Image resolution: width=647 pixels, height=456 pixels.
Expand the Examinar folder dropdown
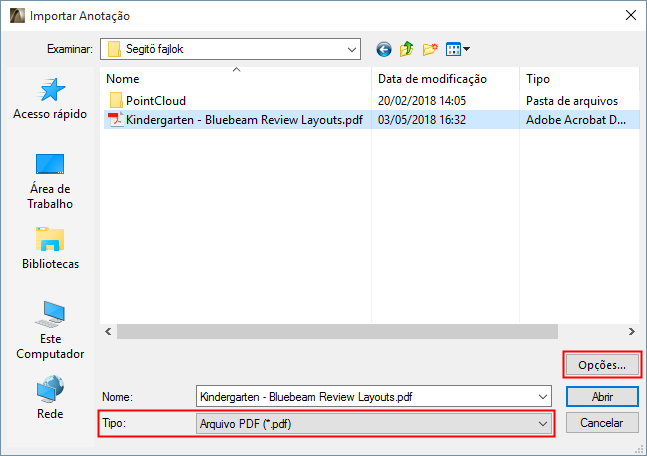[352, 50]
